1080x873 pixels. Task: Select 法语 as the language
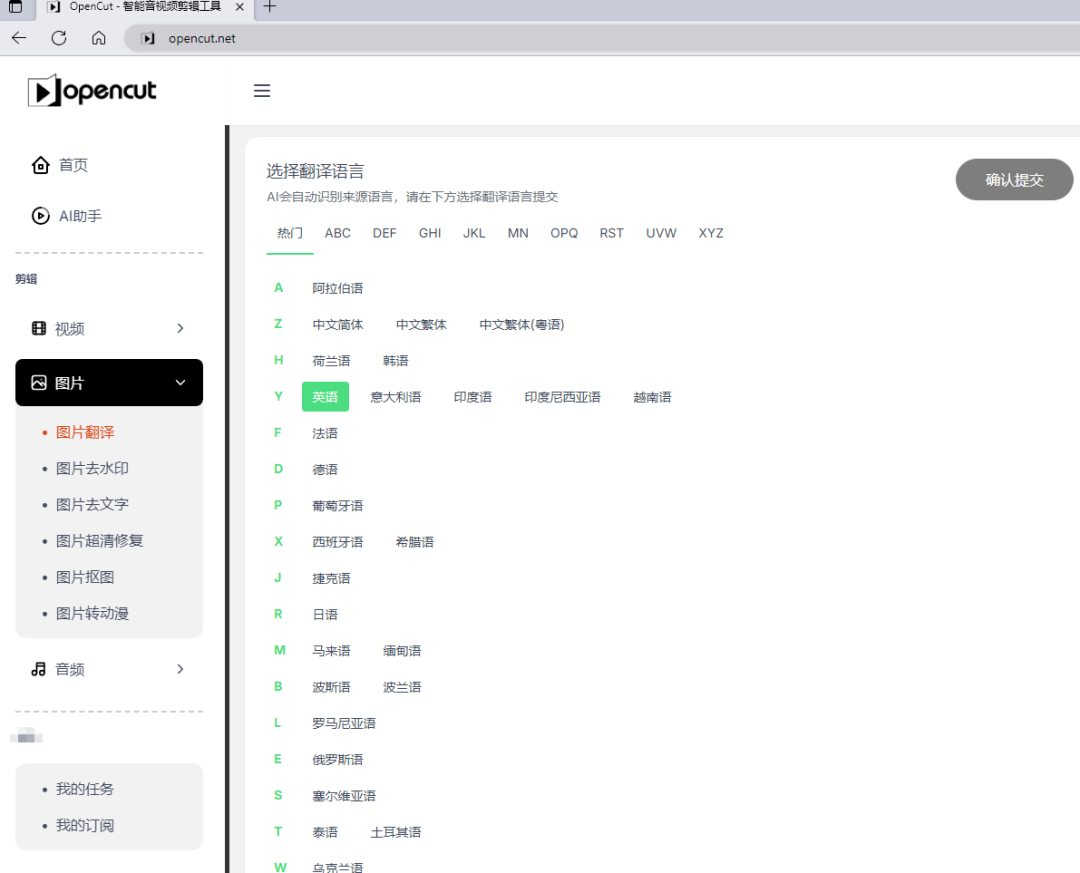[325, 433]
